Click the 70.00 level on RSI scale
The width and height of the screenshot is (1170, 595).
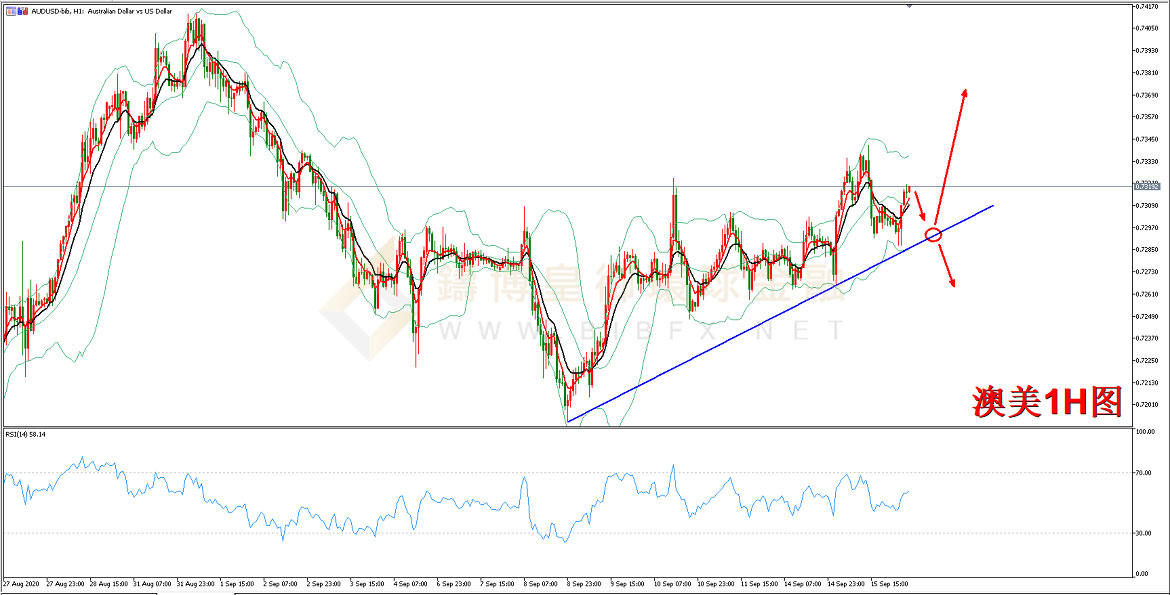click(x=1144, y=472)
